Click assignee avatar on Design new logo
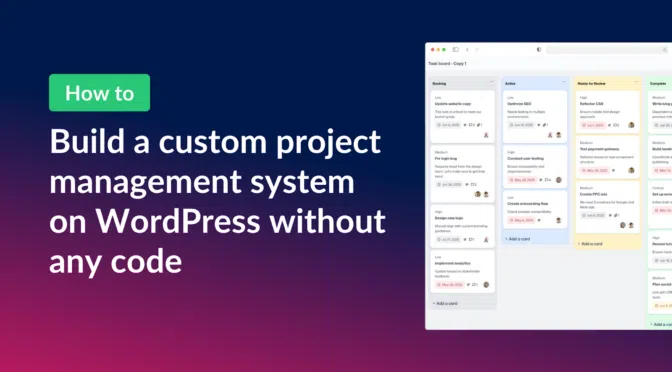The image size is (672, 372). pyautogui.click(x=486, y=240)
